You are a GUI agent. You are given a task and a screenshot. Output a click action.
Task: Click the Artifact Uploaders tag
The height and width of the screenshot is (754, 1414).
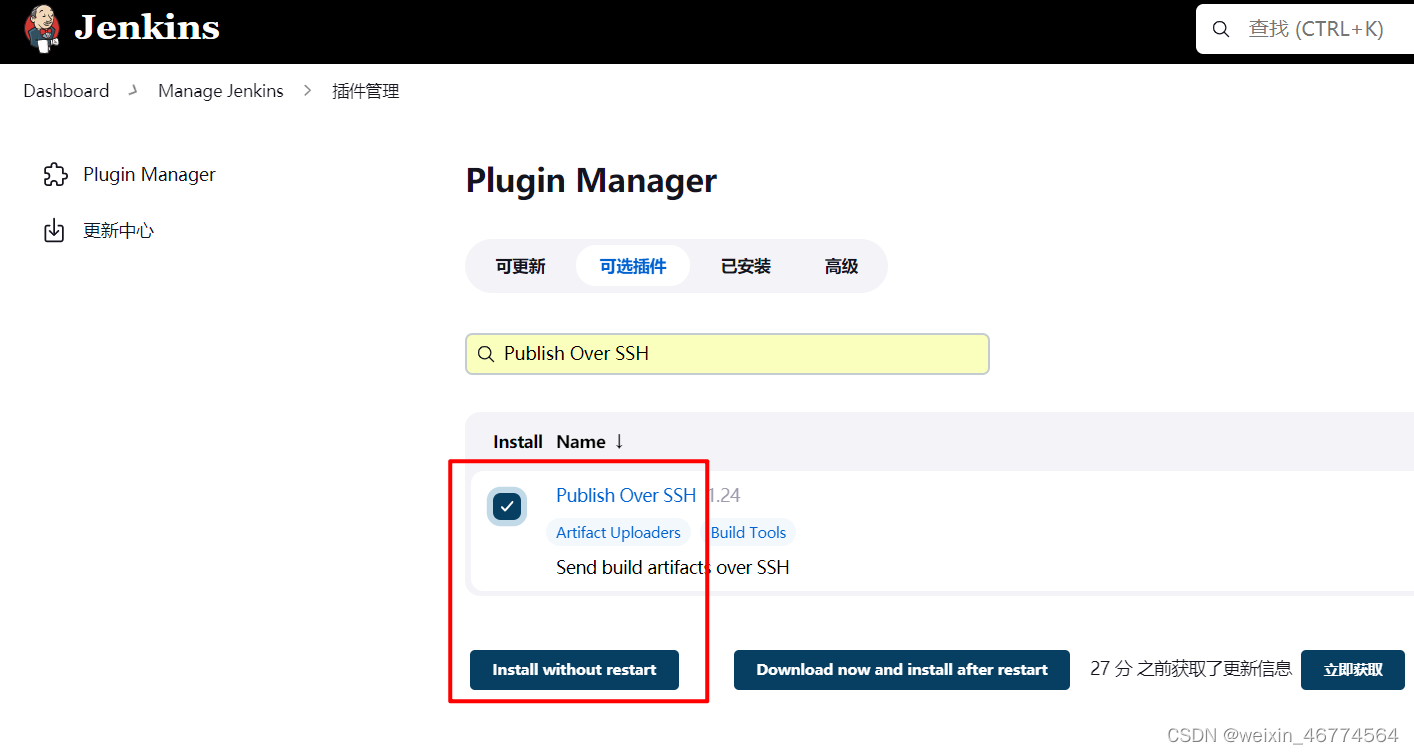(618, 533)
